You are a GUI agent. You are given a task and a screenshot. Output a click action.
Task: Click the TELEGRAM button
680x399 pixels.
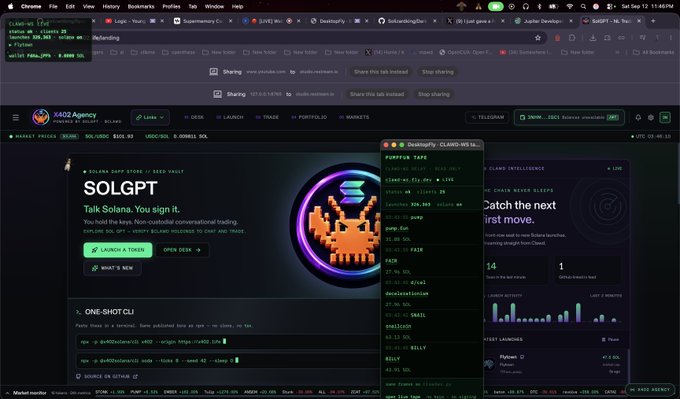[x=487, y=118]
